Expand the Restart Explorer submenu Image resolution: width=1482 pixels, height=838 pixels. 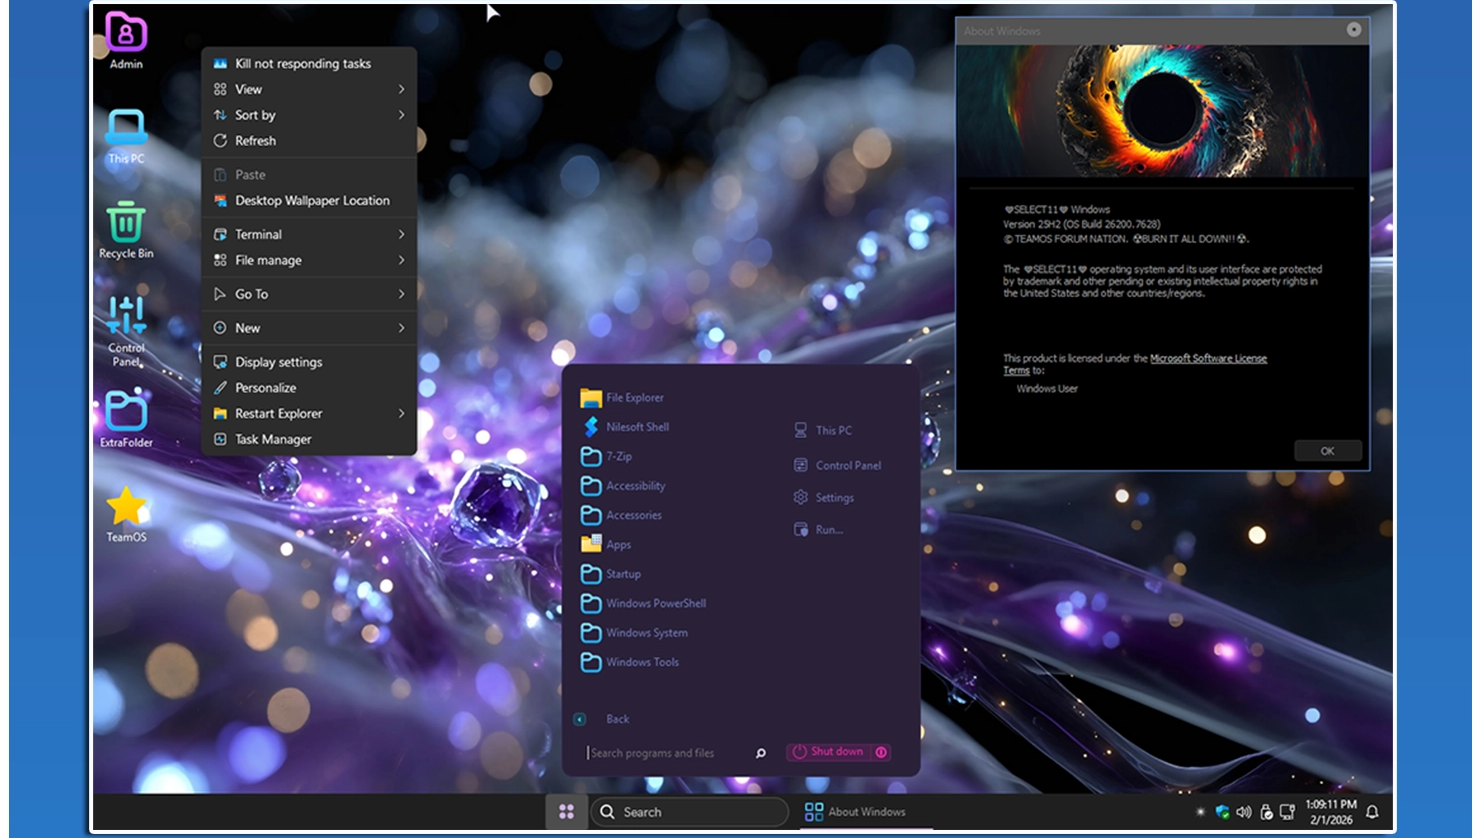pos(401,413)
